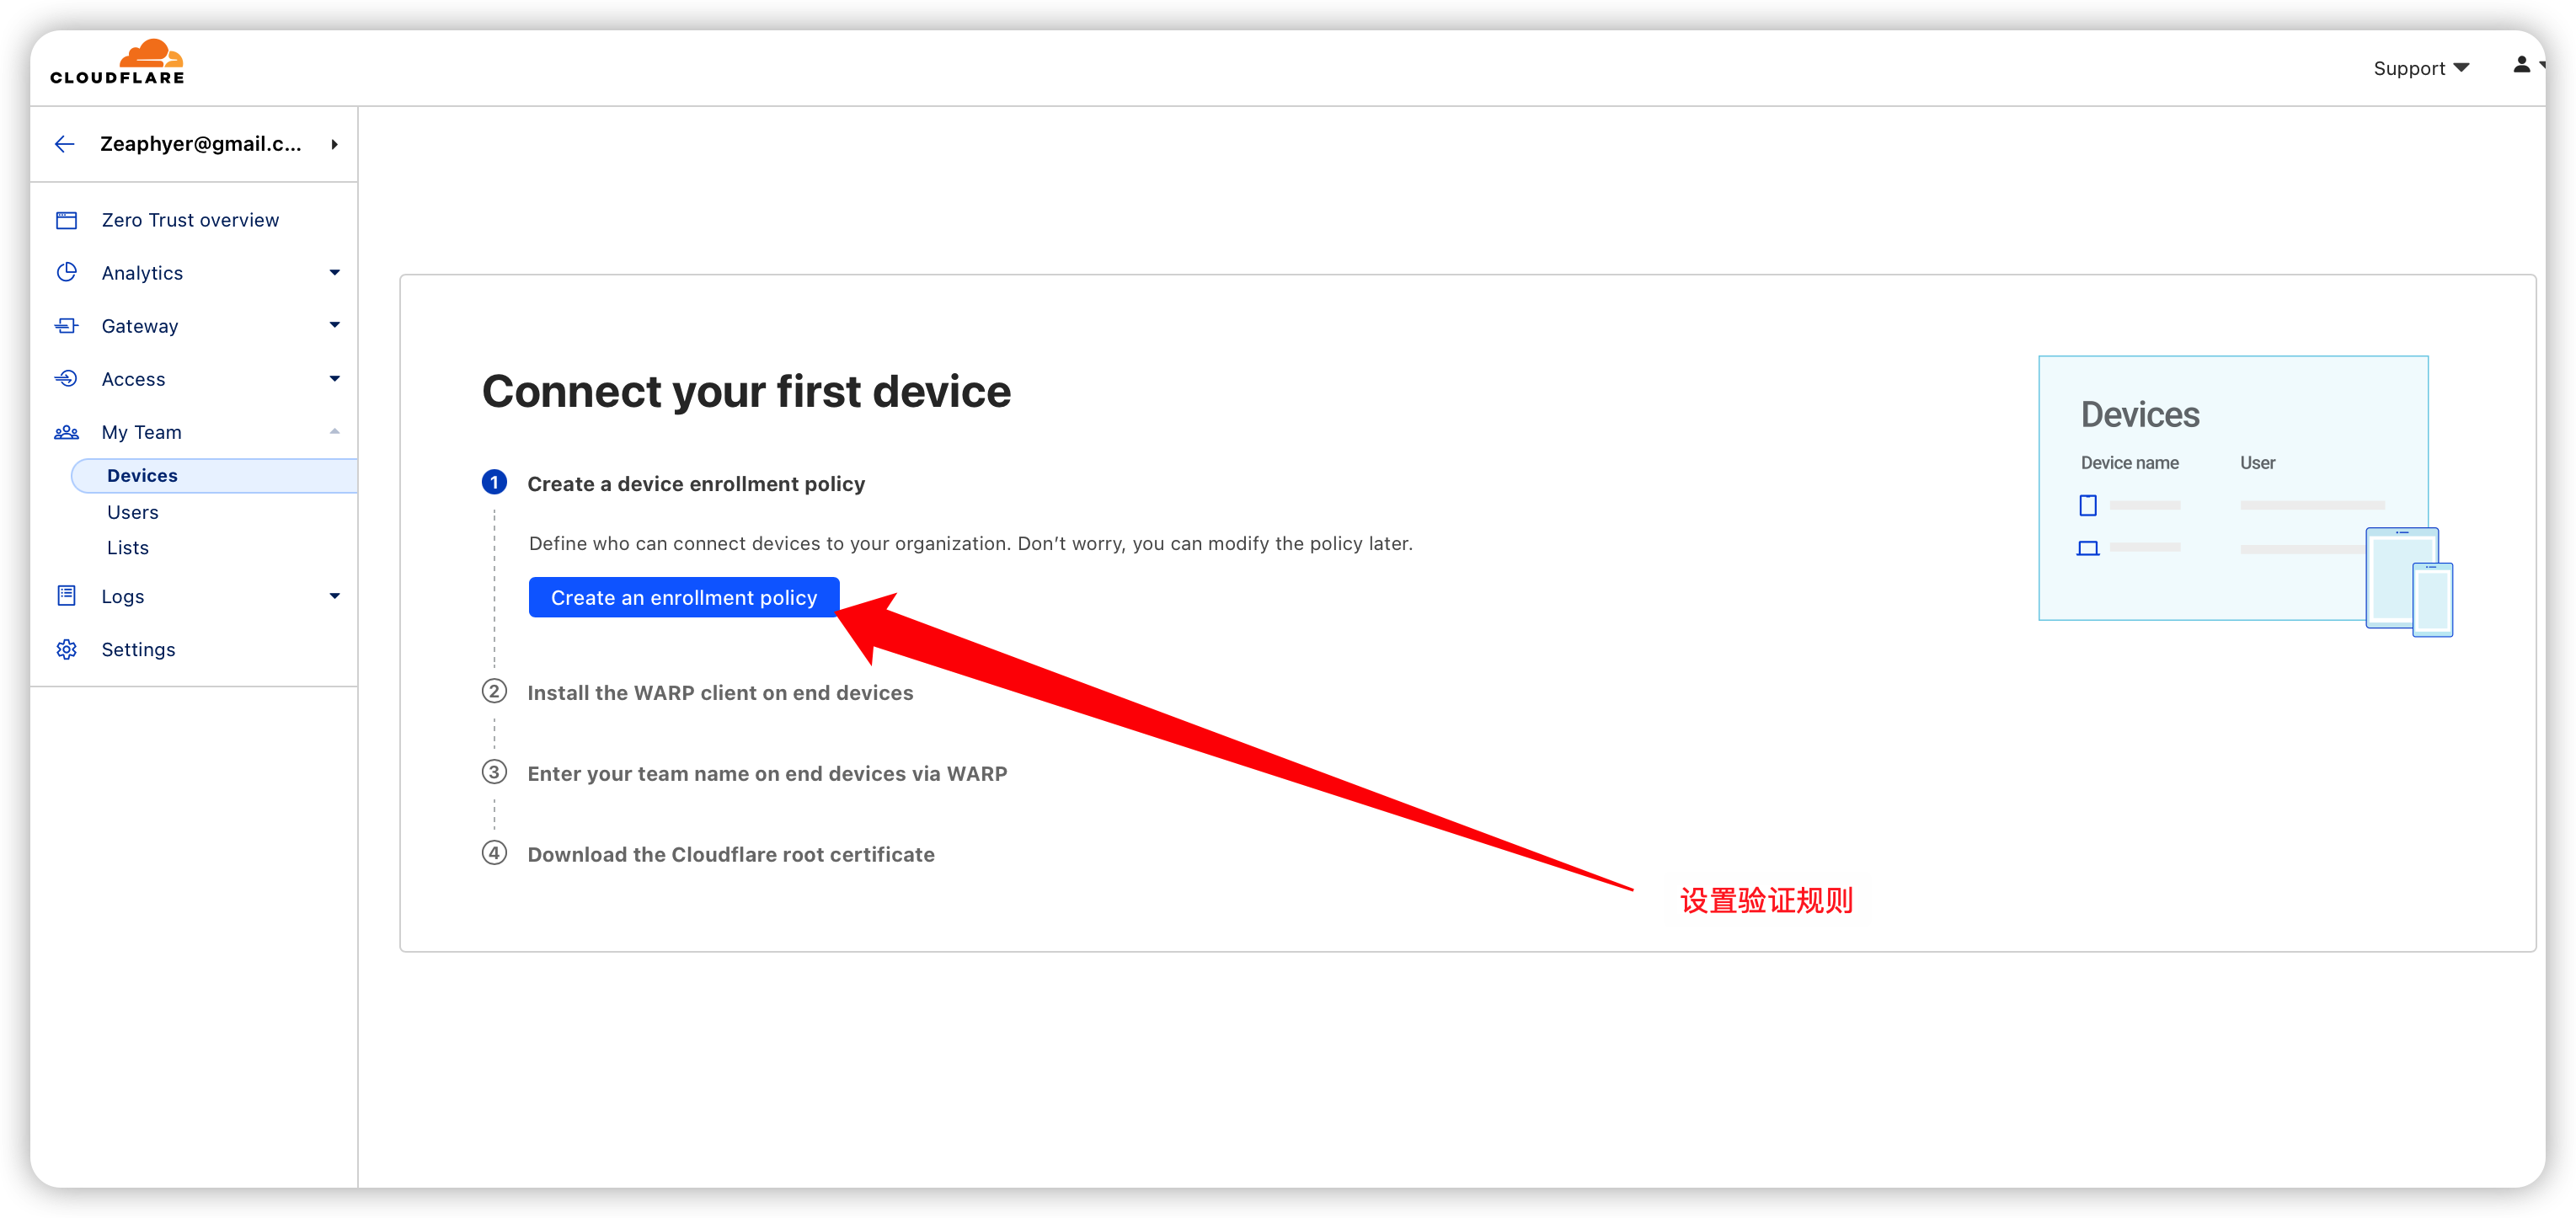The width and height of the screenshot is (2576, 1218).
Task: Click the Logs sidebar icon
Action: [64, 596]
